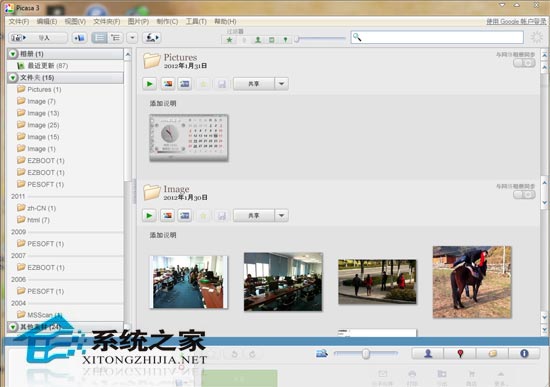Click the rotate counter-clockwise icon
The image size is (550, 387).
coord(235,354)
